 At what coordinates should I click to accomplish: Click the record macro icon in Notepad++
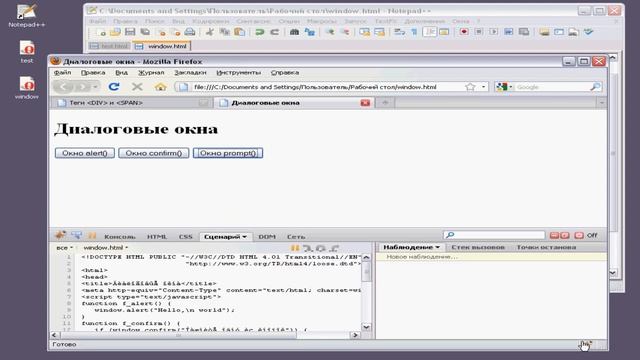pyautogui.click(x=464, y=32)
